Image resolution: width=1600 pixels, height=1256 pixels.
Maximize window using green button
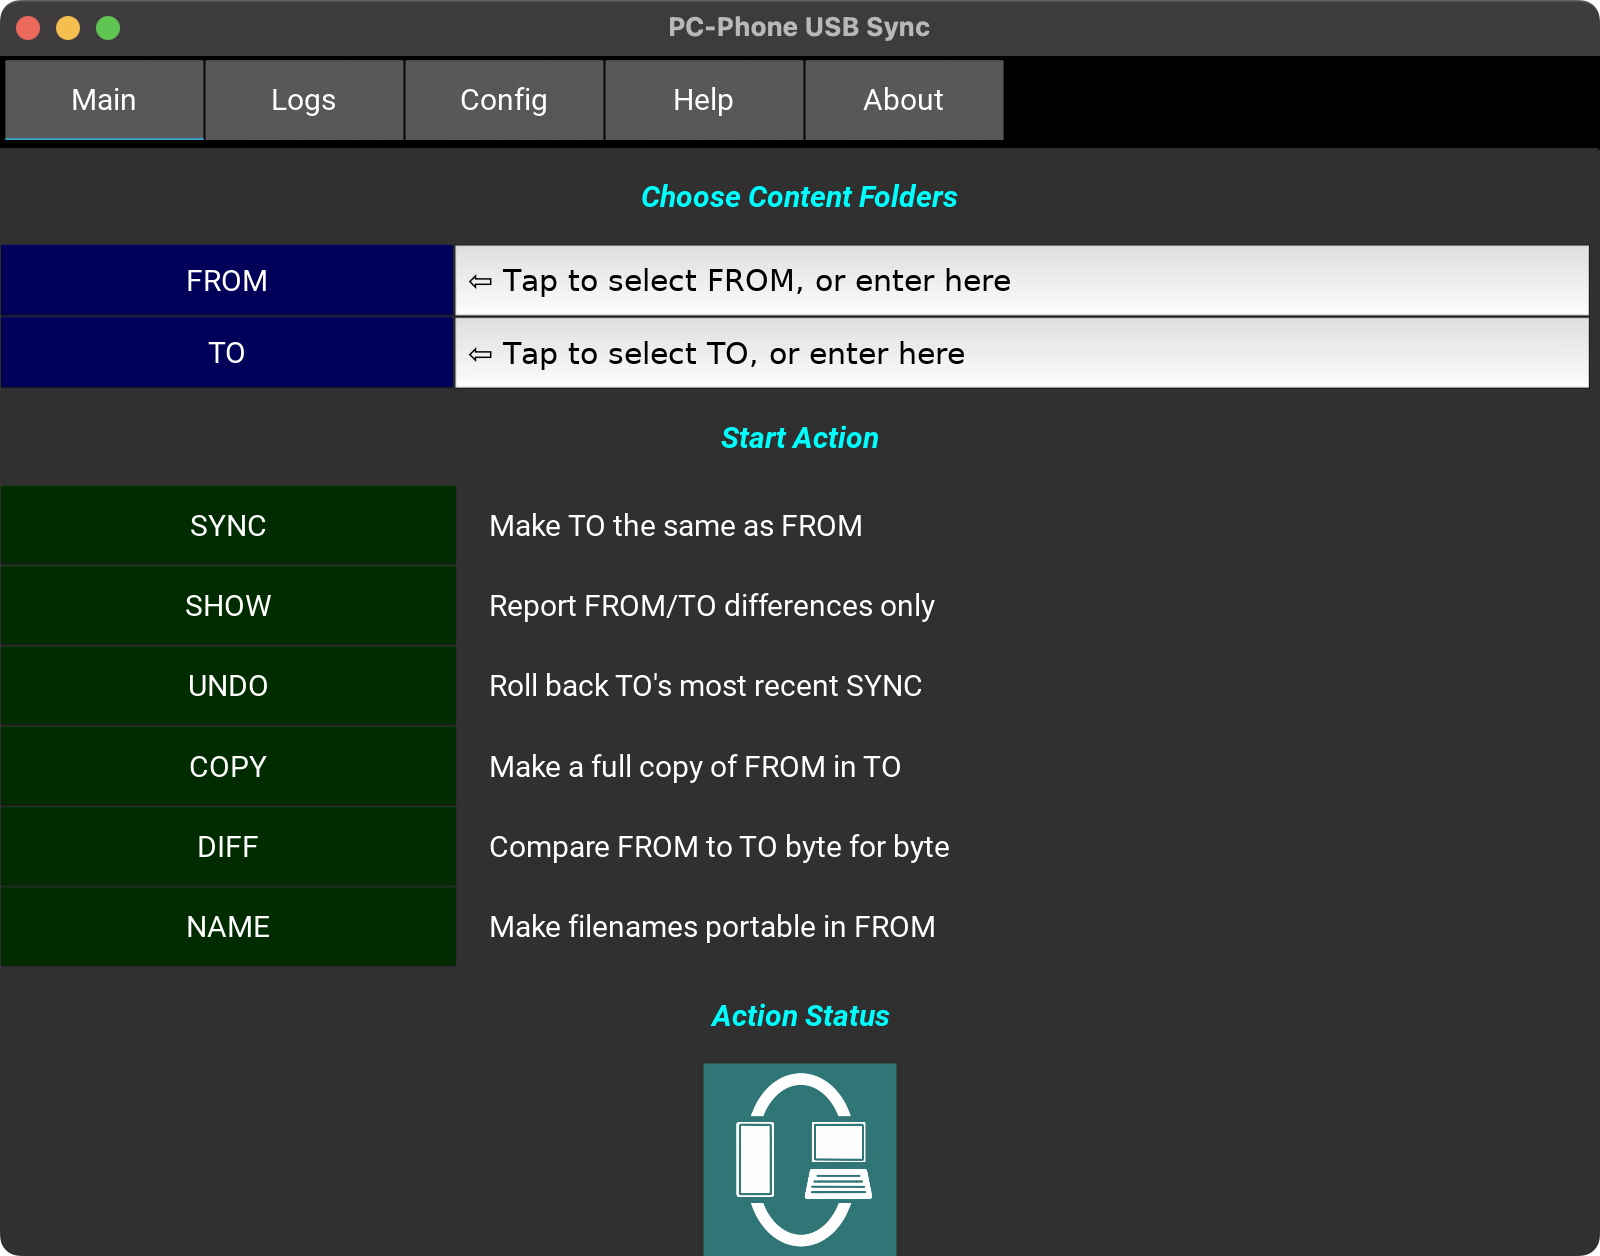(x=108, y=28)
